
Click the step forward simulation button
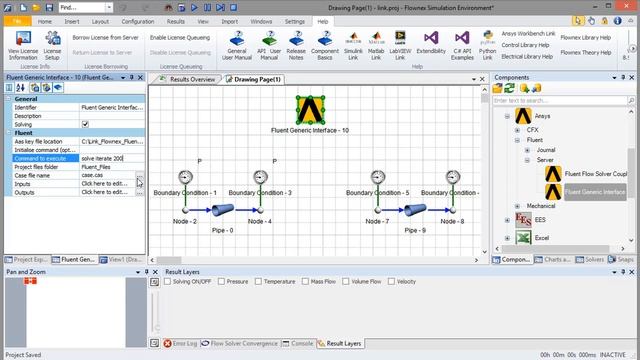[220, 7]
